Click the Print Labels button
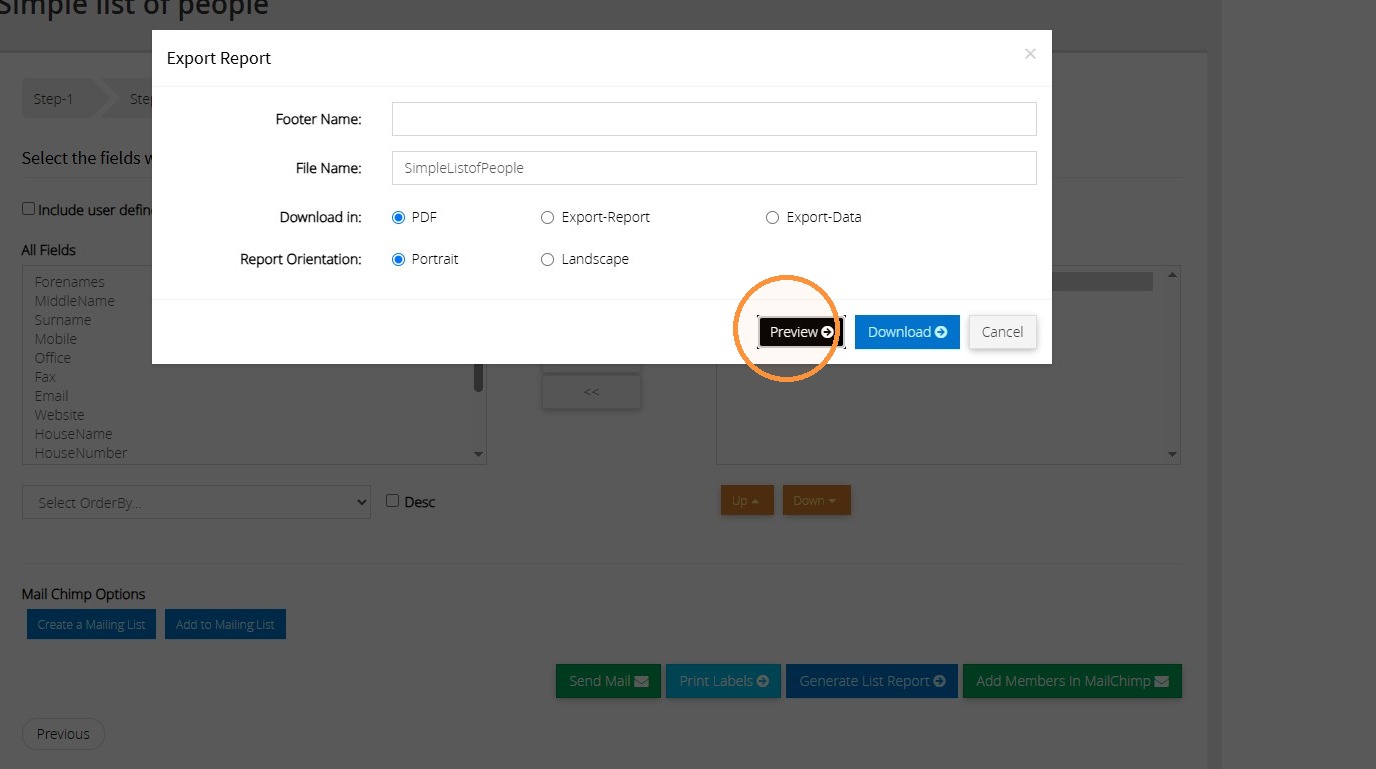Image resolution: width=1376 pixels, height=769 pixels. click(x=723, y=681)
